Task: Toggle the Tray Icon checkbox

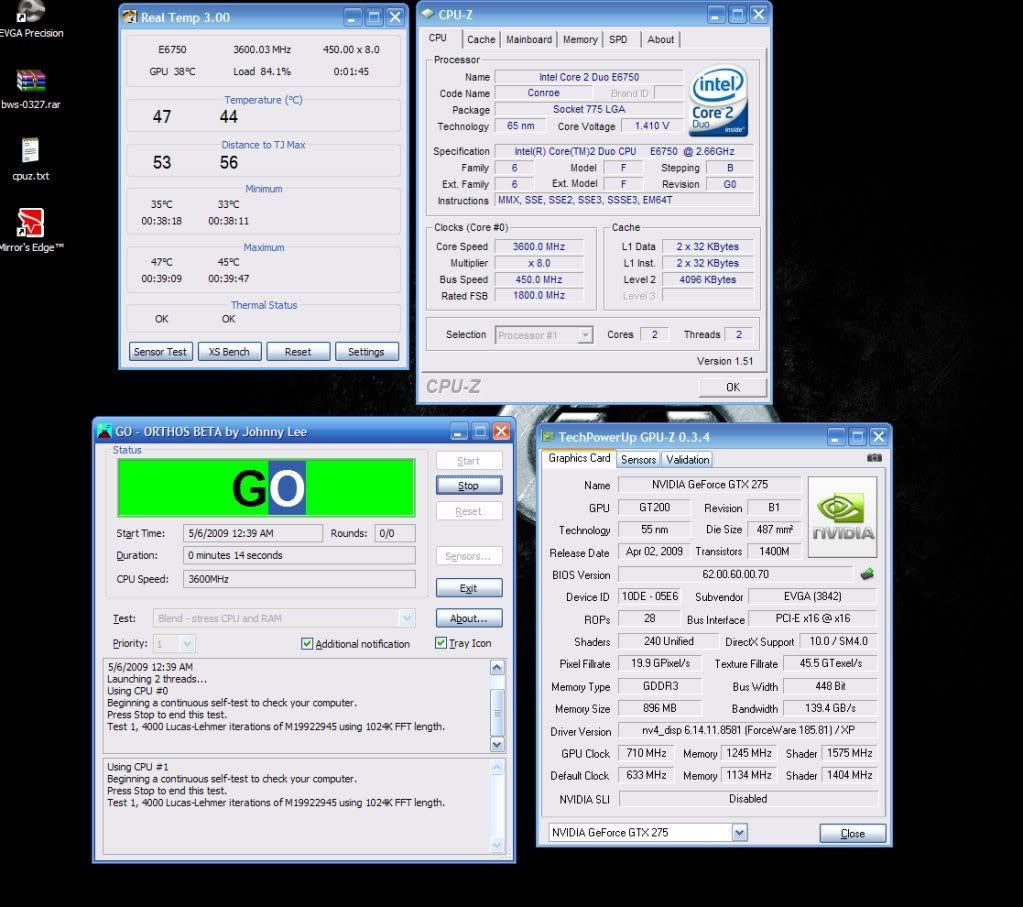Action: (x=441, y=643)
